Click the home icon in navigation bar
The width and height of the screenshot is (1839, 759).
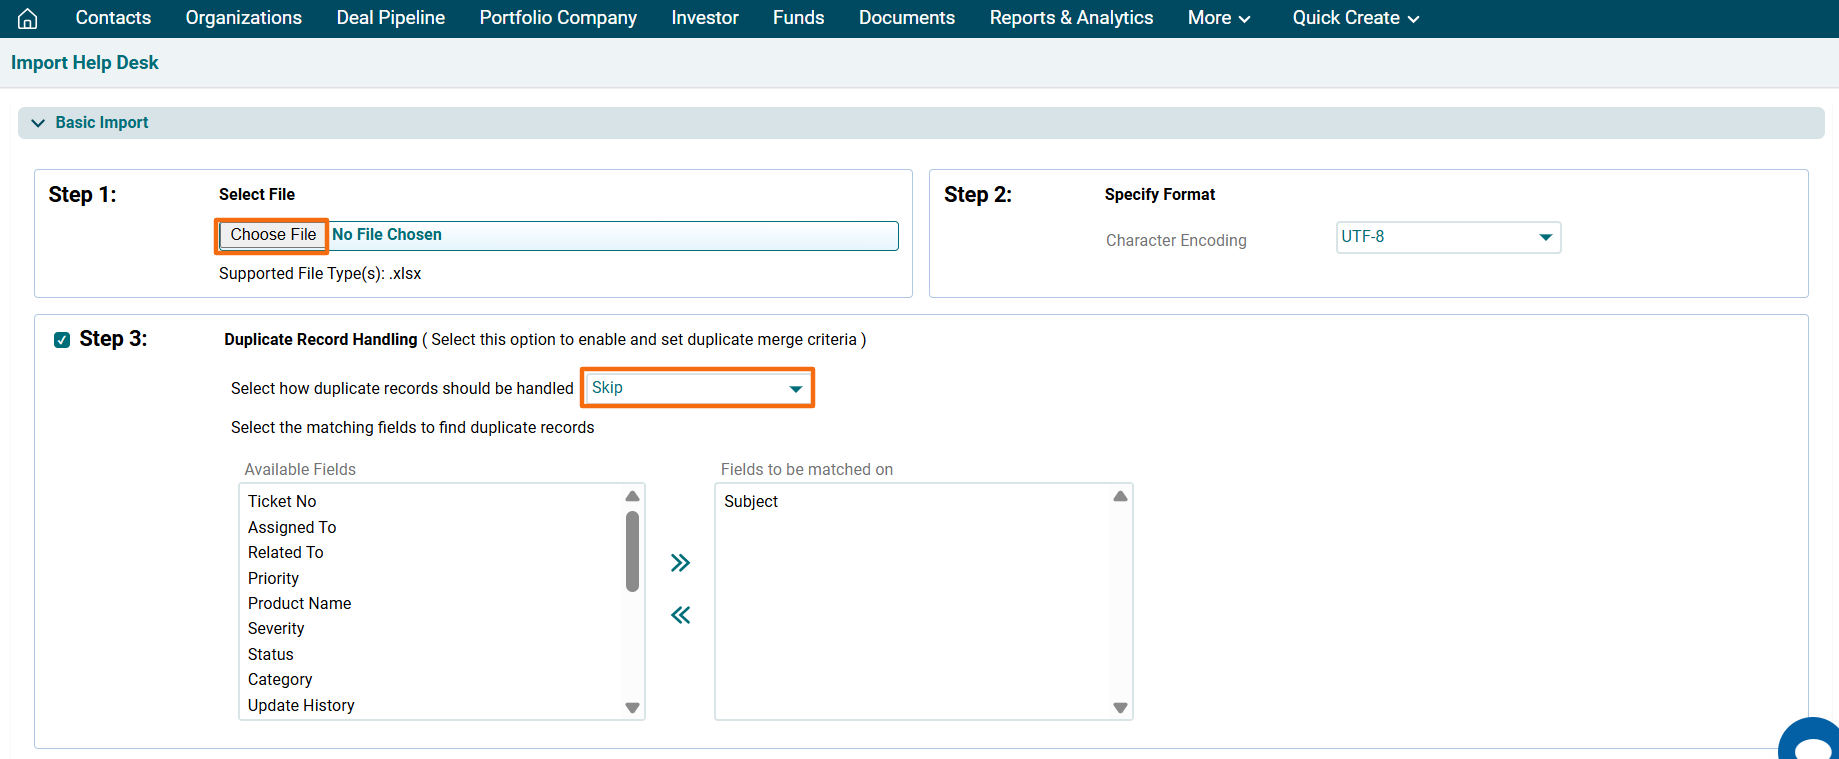click(x=28, y=18)
